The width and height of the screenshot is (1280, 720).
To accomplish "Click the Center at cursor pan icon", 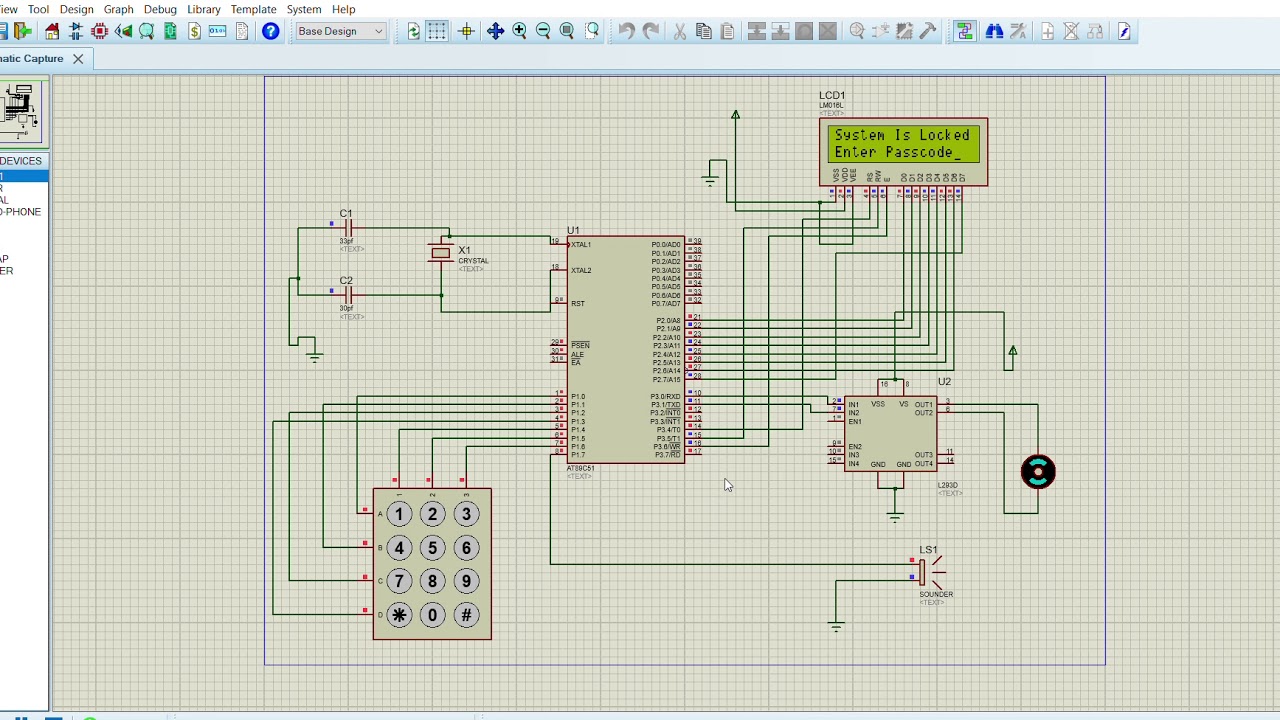I will pyautogui.click(x=495, y=31).
